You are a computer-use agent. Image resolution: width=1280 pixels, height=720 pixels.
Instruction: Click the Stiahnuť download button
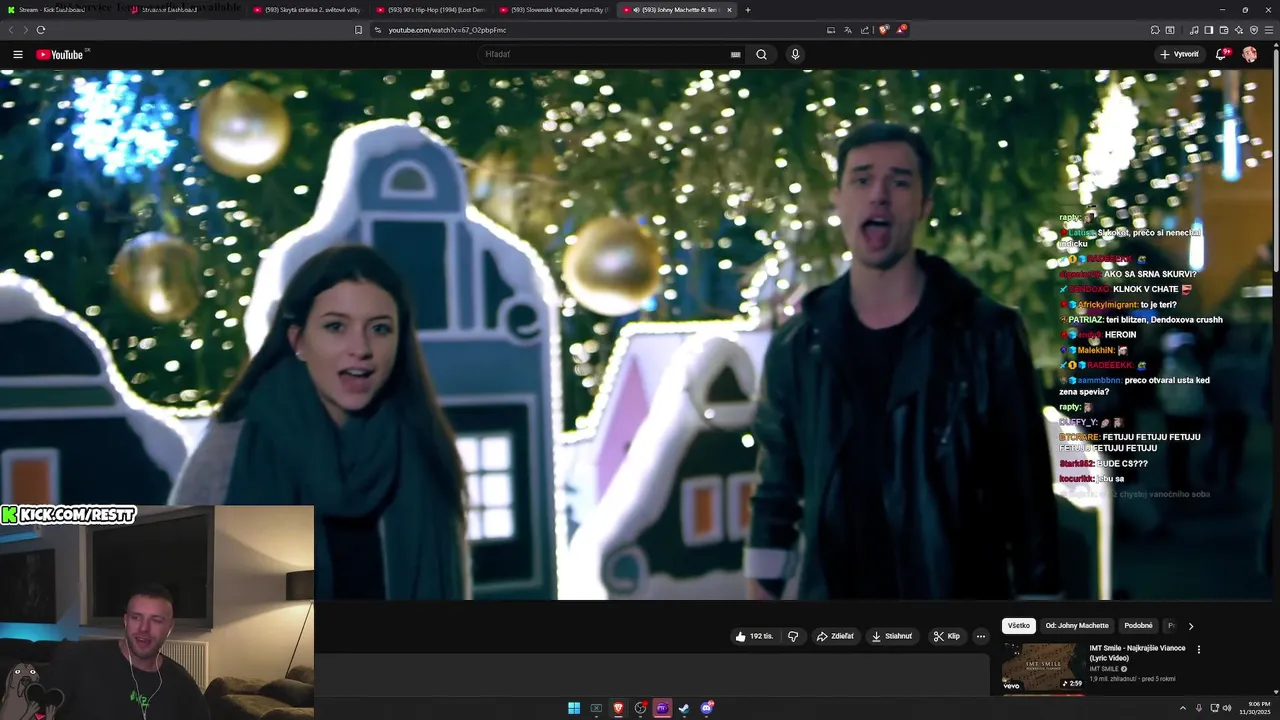point(891,636)
